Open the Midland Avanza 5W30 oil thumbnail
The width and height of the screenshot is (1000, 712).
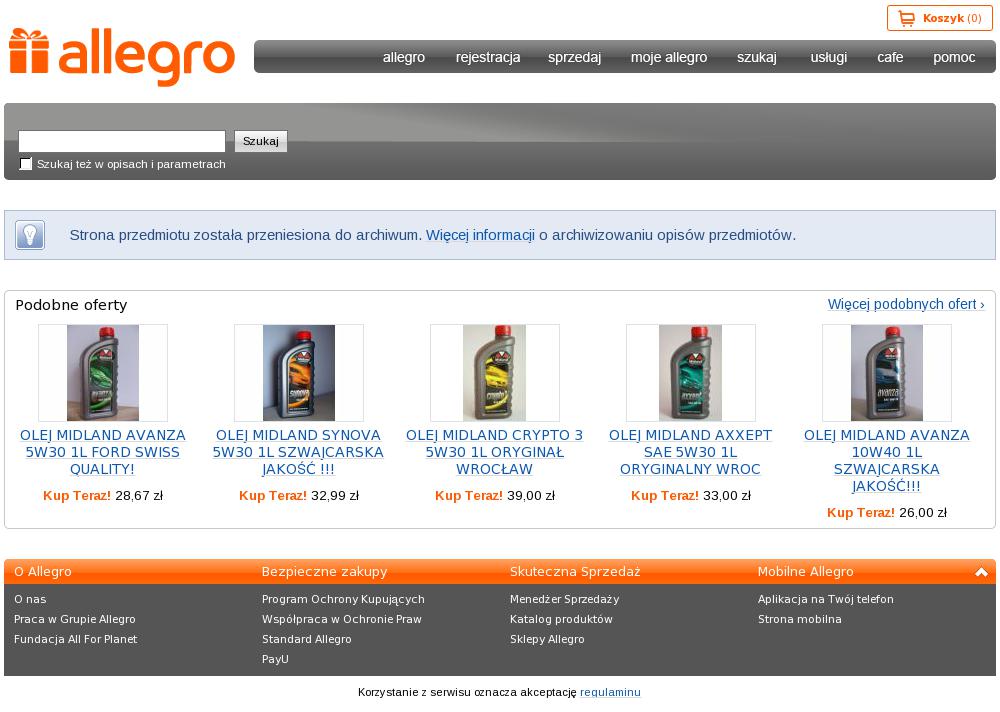coord(103,373)
